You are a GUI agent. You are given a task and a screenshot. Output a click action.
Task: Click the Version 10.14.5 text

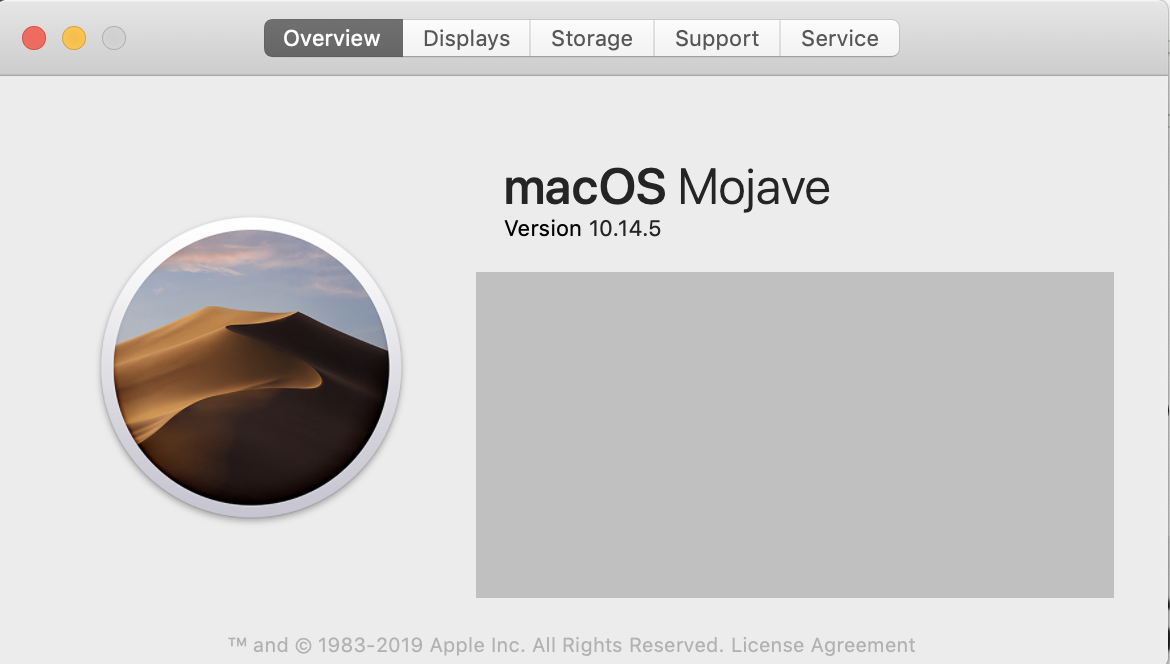582,228
